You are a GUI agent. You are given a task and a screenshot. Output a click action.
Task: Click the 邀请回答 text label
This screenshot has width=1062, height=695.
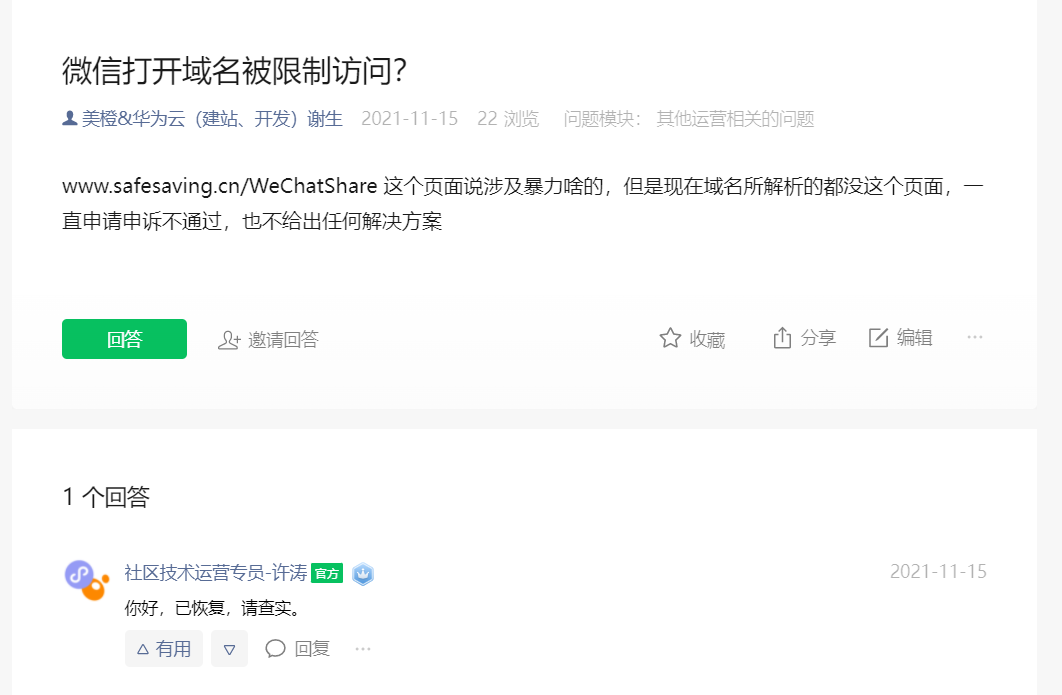pos(283,339)
